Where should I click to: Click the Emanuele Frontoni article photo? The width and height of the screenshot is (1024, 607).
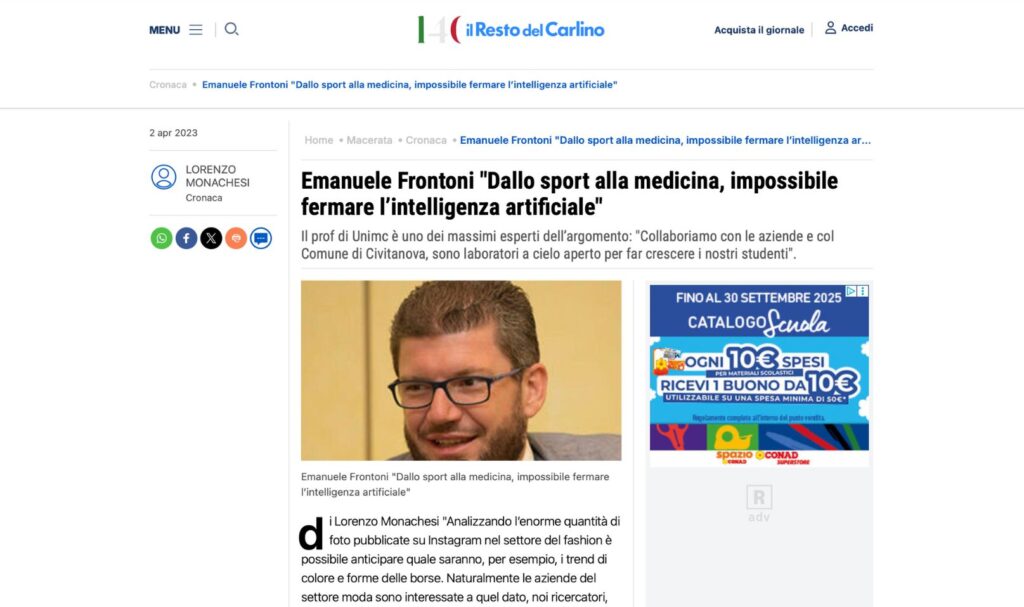click(461, 370)
